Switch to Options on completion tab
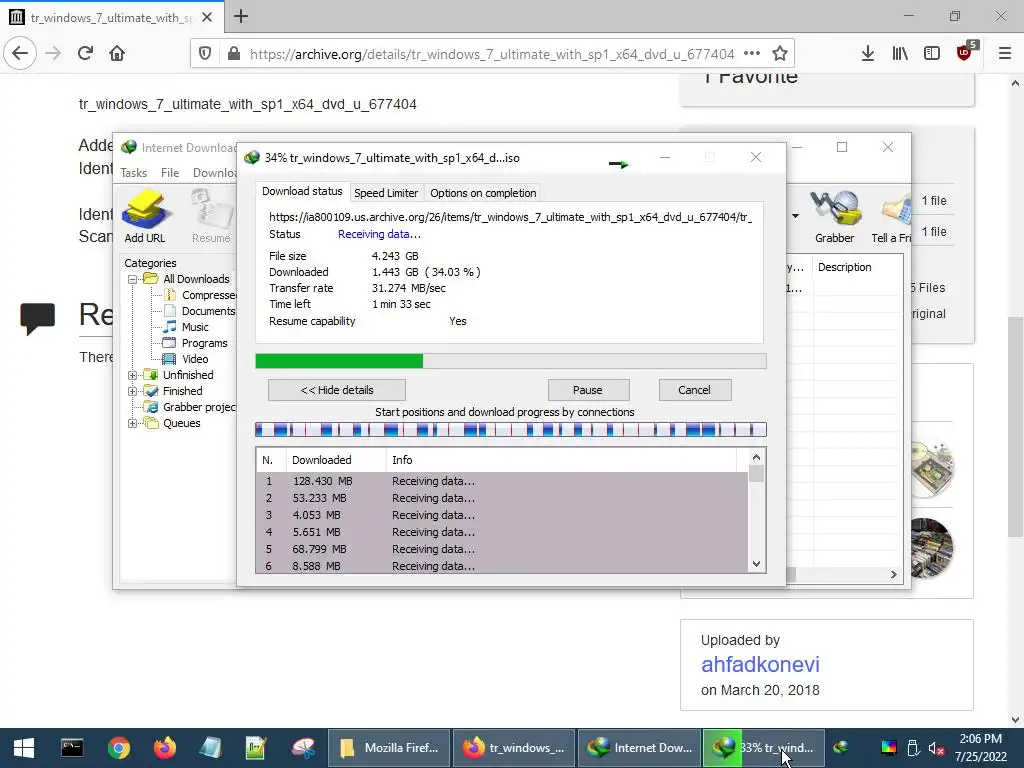1024x768 pixels. [483, 193]
